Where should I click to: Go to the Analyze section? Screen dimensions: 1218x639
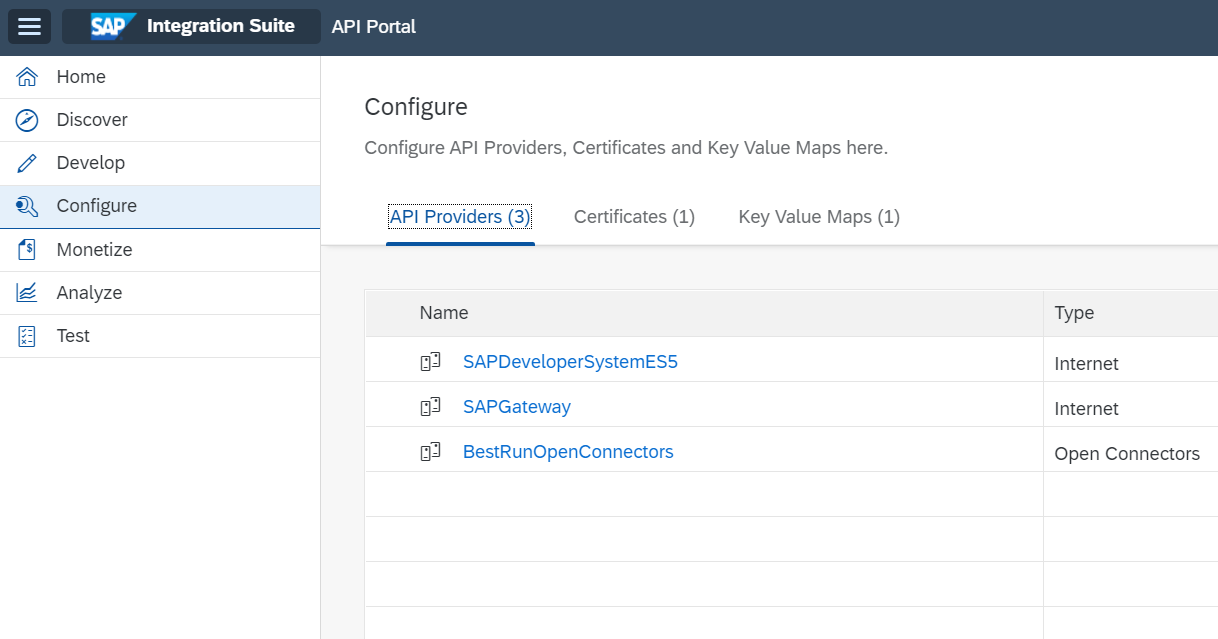click(160, 293)
